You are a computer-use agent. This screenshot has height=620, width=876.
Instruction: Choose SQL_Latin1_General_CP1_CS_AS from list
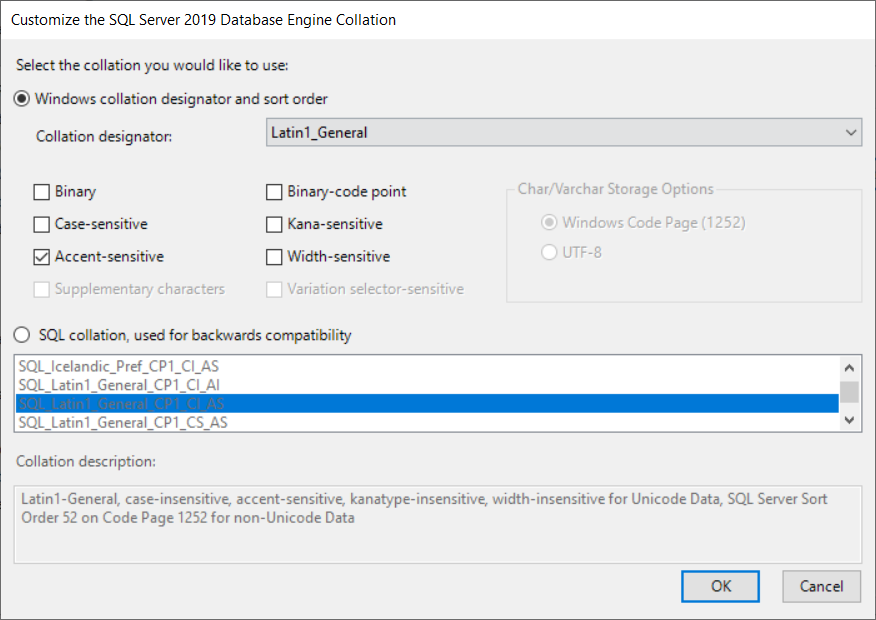pyautogui.click(x=123, y=422)
